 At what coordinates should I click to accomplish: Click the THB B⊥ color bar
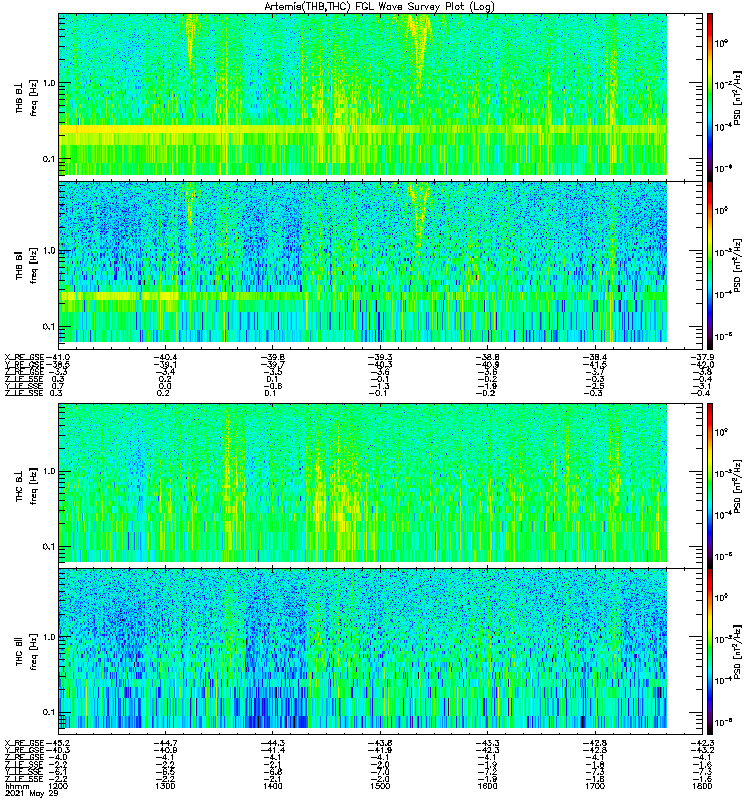710,97
